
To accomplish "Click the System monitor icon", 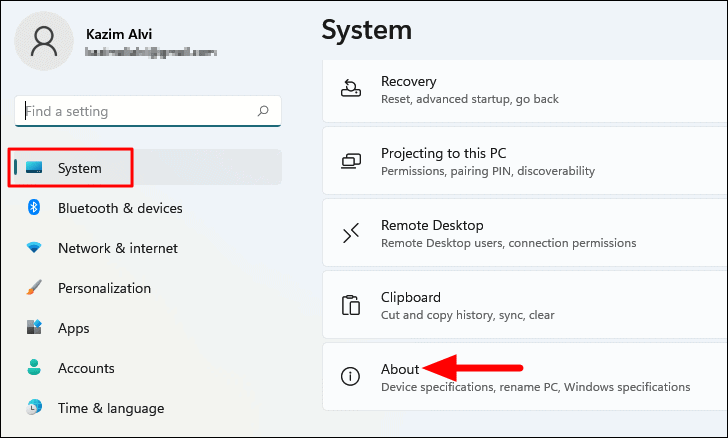I will coord(34,167).
